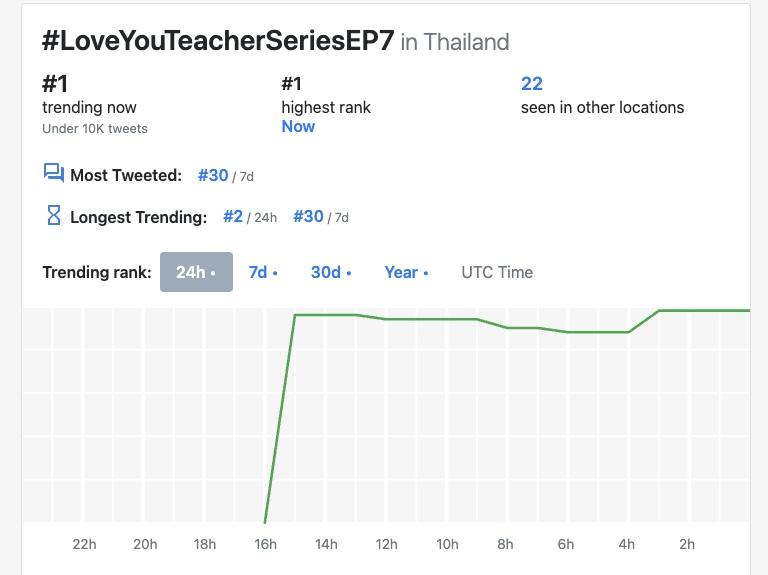Screen dimensions: 768x575
Task: Click the 16h marker on the chart axis
Action: tap(265, 544)
